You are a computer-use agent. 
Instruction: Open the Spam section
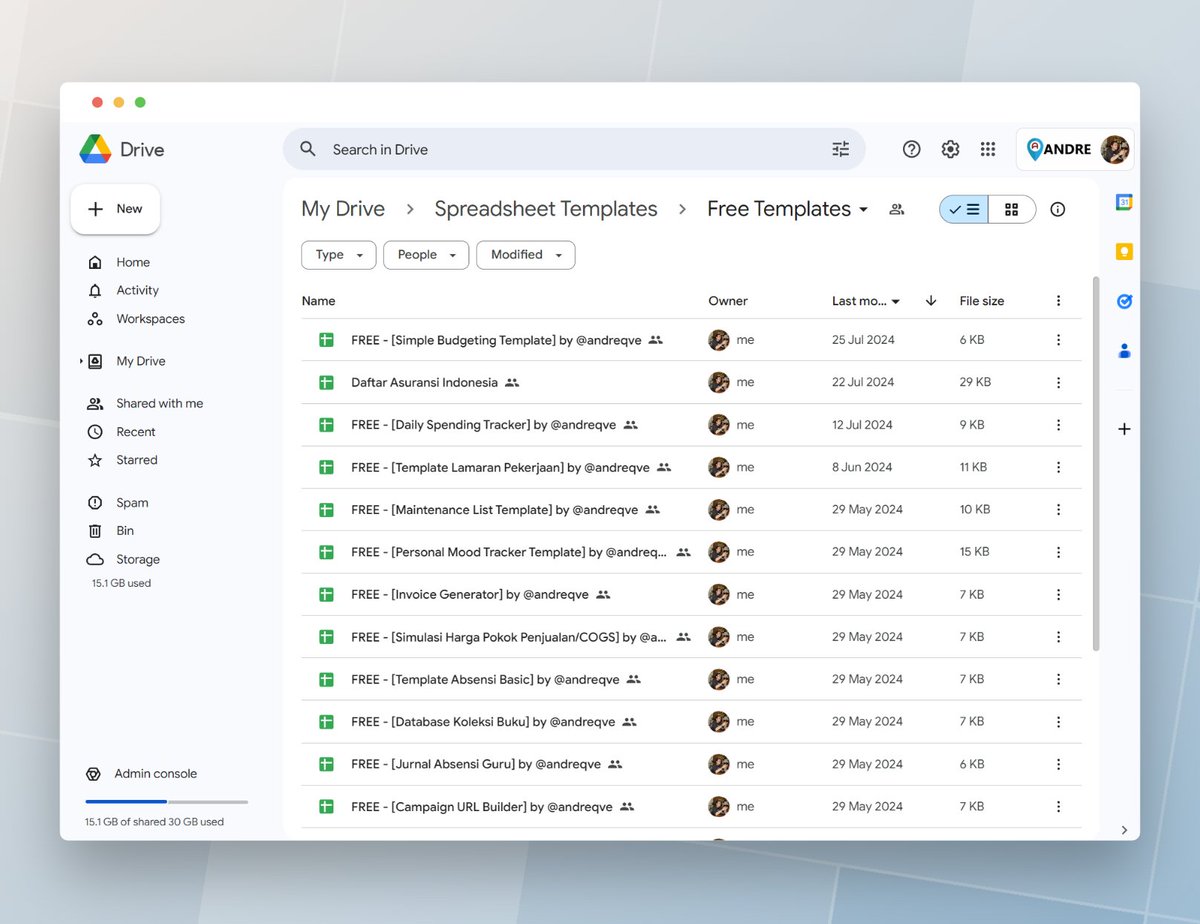[x=132, y=503]
